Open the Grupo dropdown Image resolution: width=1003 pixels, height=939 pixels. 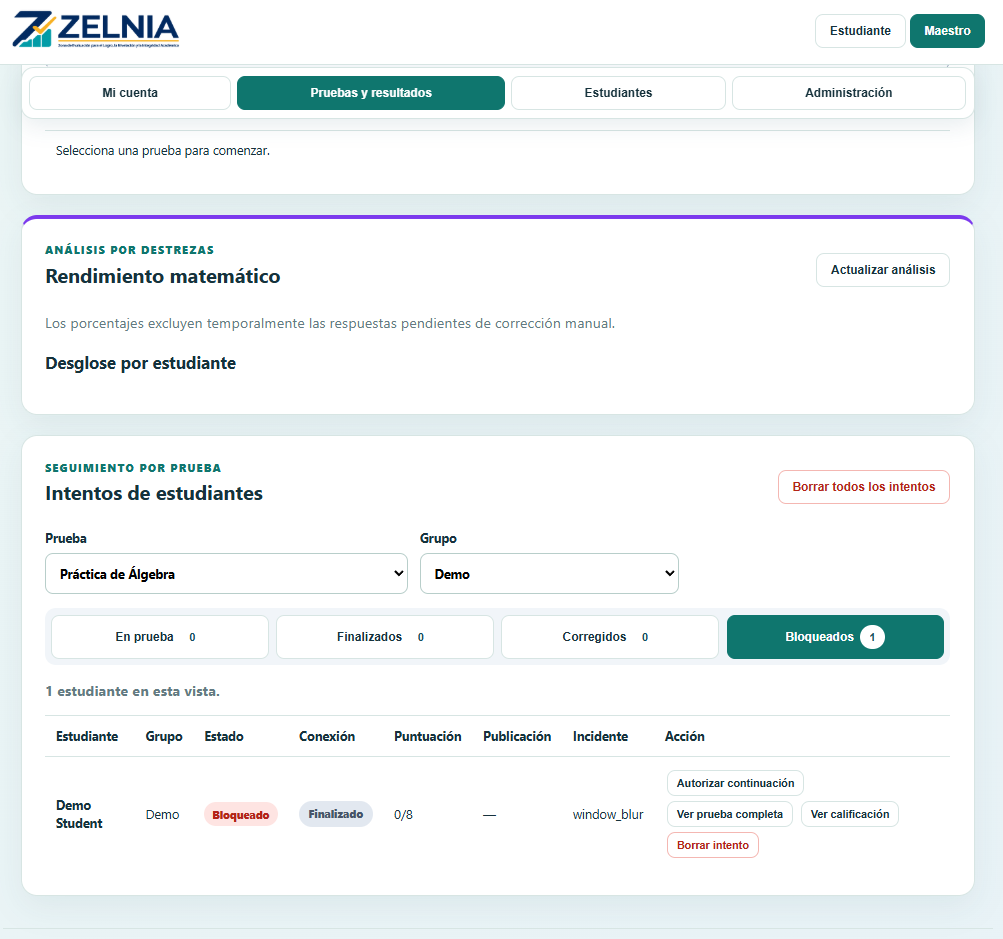point(549,574)
